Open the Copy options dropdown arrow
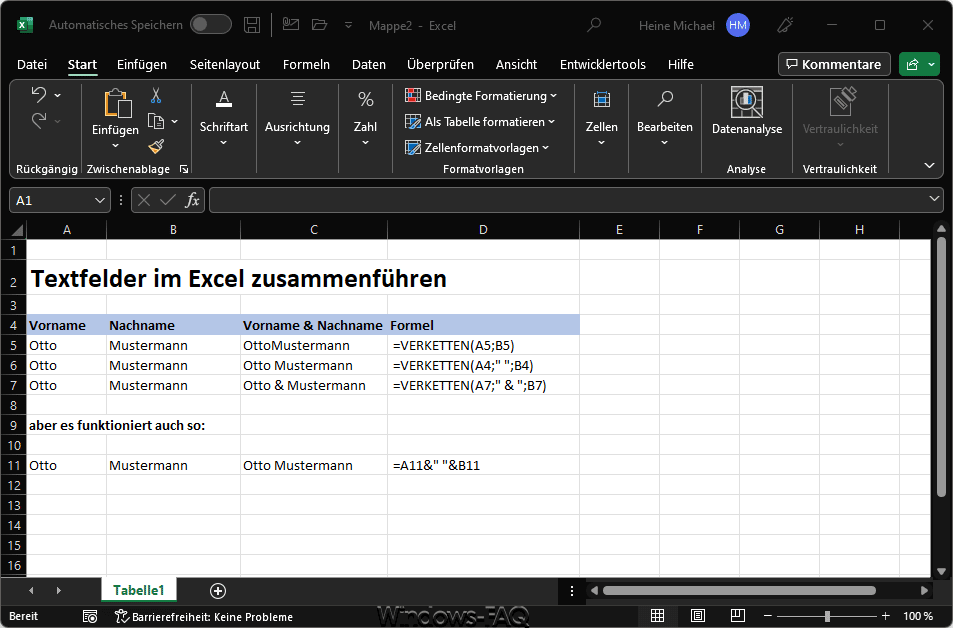953x628 pixels. 174,122
